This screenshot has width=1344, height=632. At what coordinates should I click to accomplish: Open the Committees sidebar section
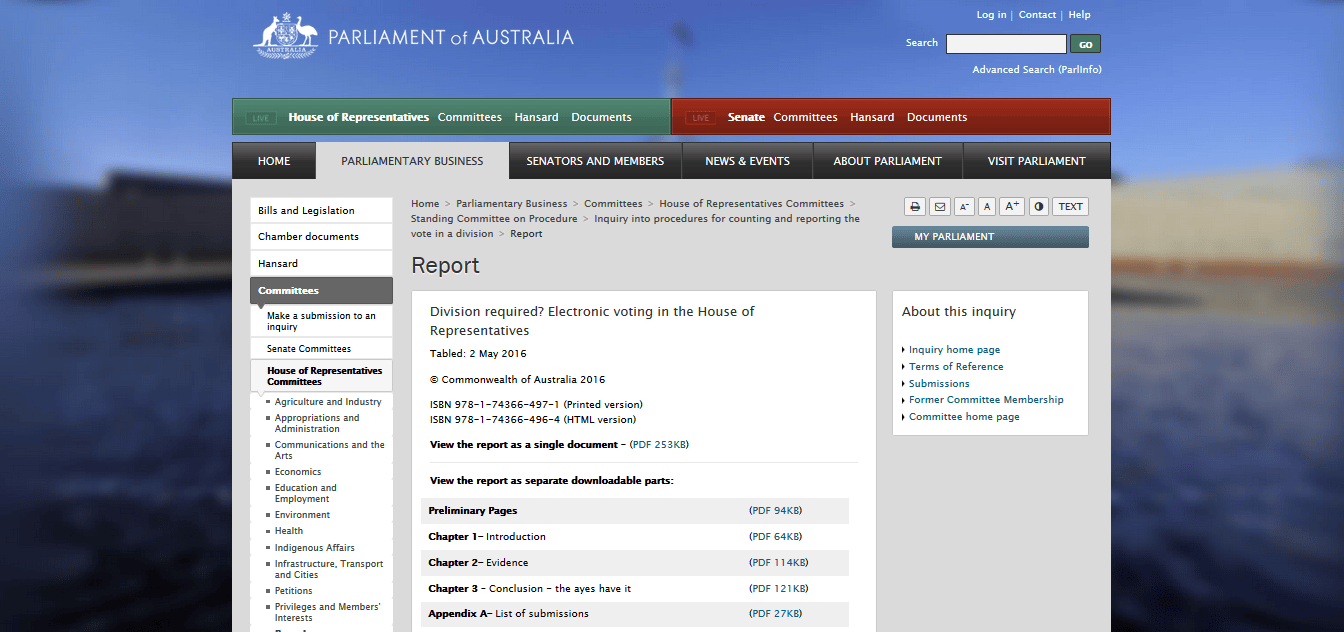click(x=322, y=290)
